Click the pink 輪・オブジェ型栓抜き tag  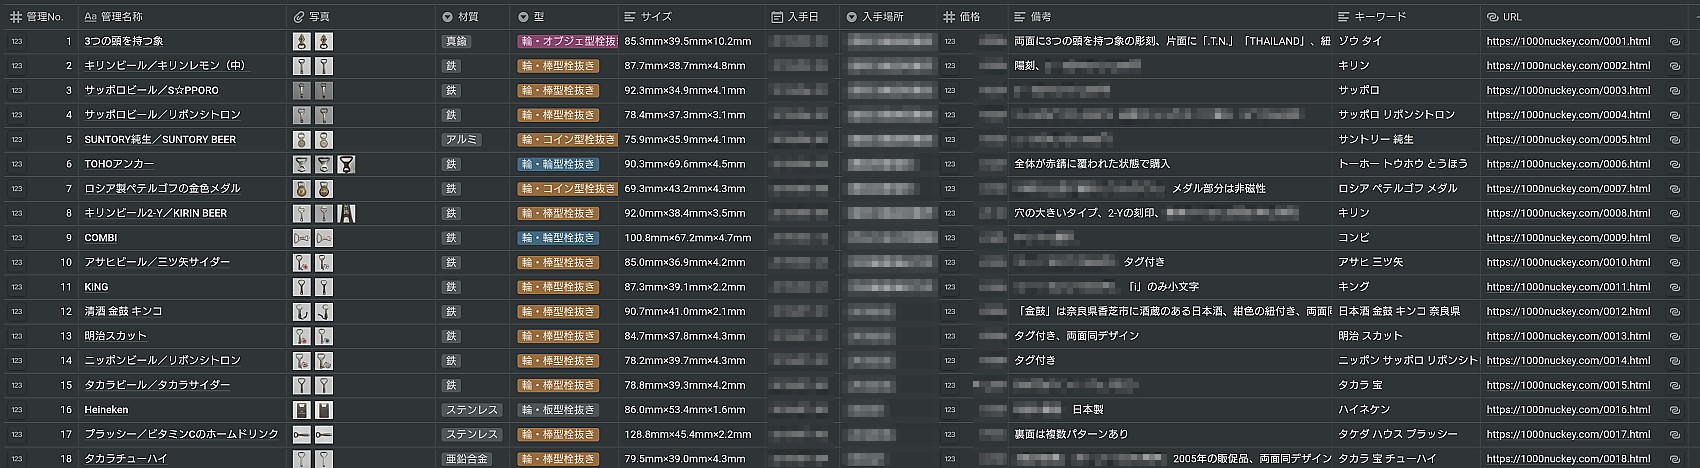click(x=567, y=42)
